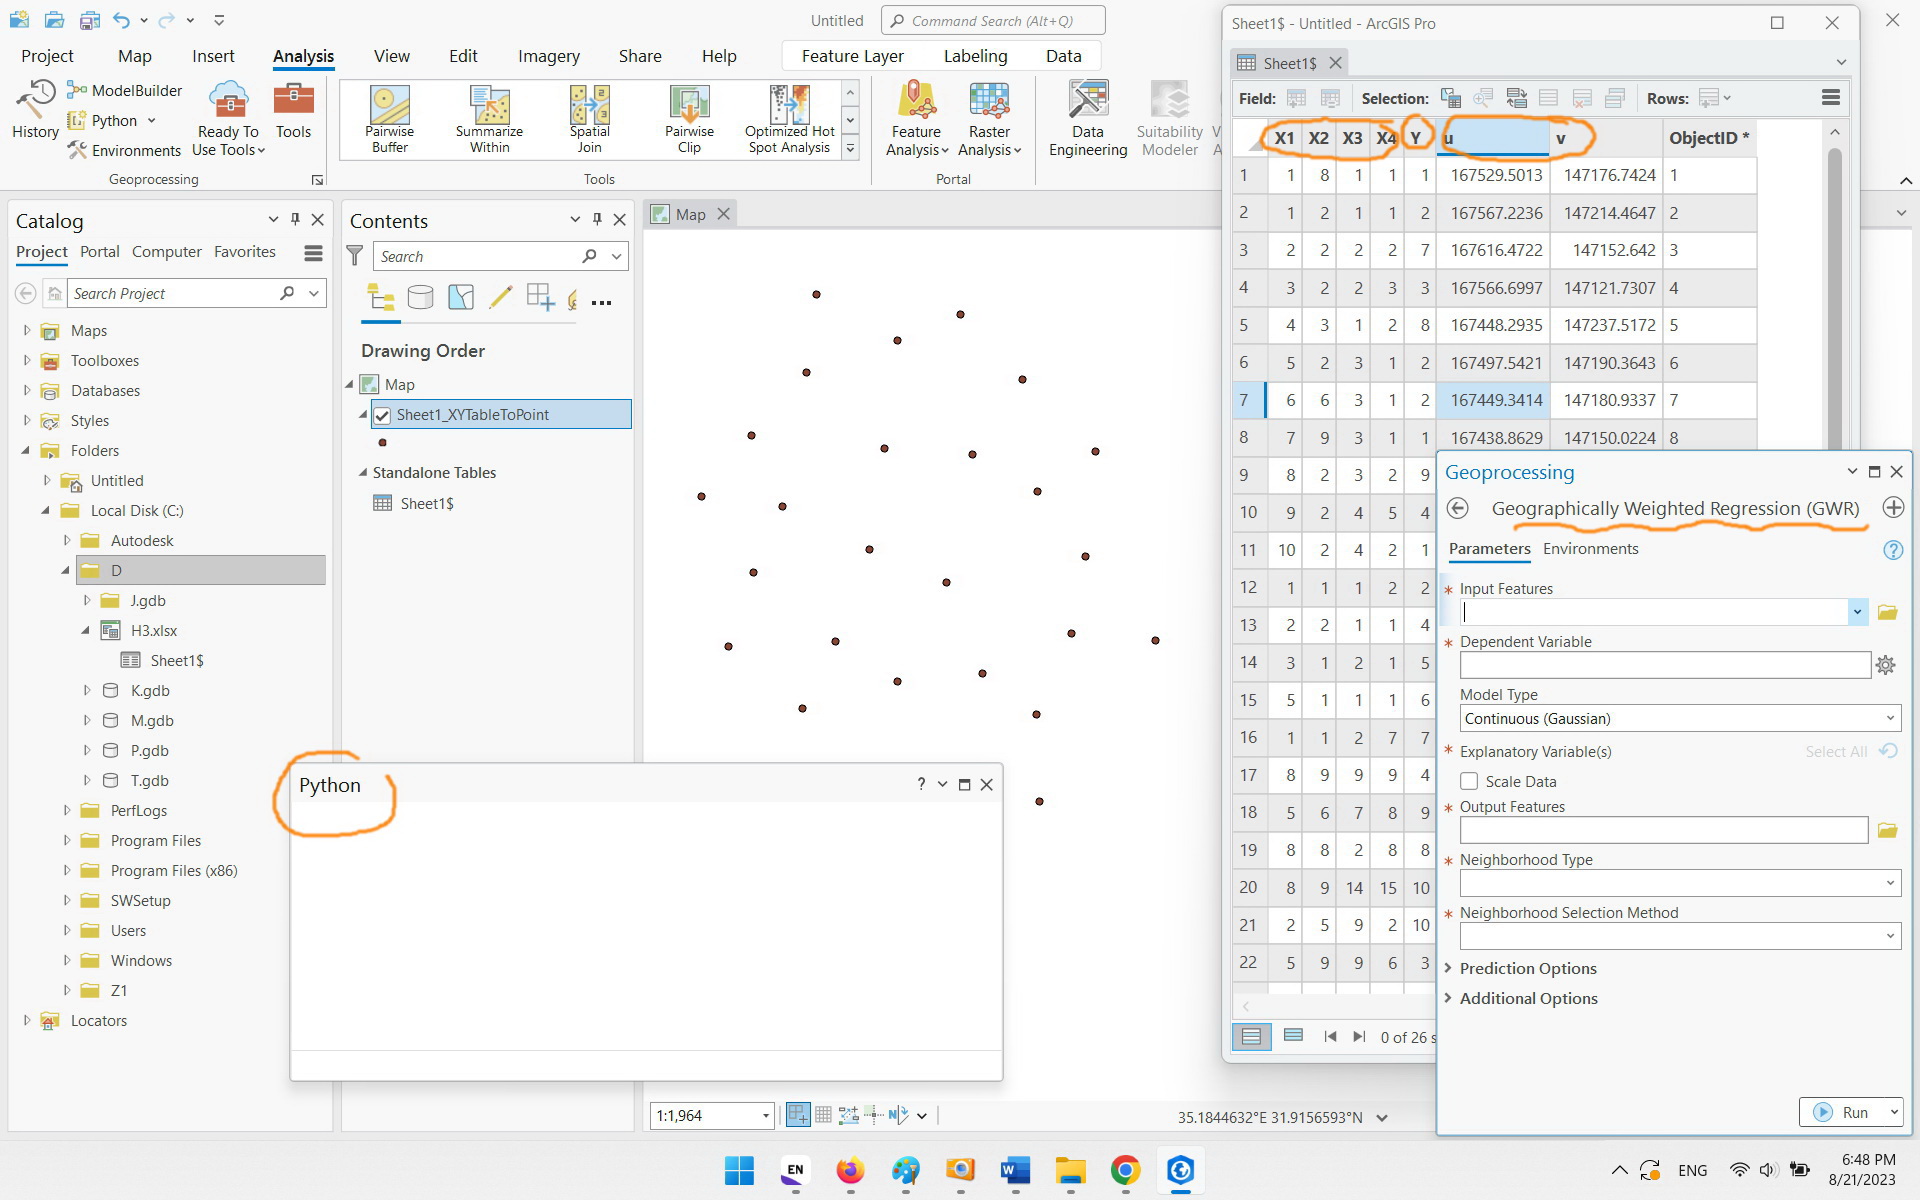Click the Optimized Hot Spot Analysis tool
The image size is (1920, 1200).
789,119
